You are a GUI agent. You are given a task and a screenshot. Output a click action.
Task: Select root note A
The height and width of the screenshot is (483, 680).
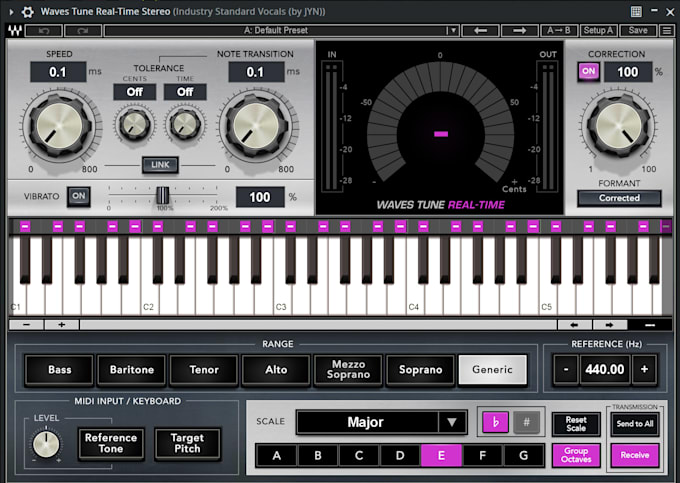click(276, 456)
